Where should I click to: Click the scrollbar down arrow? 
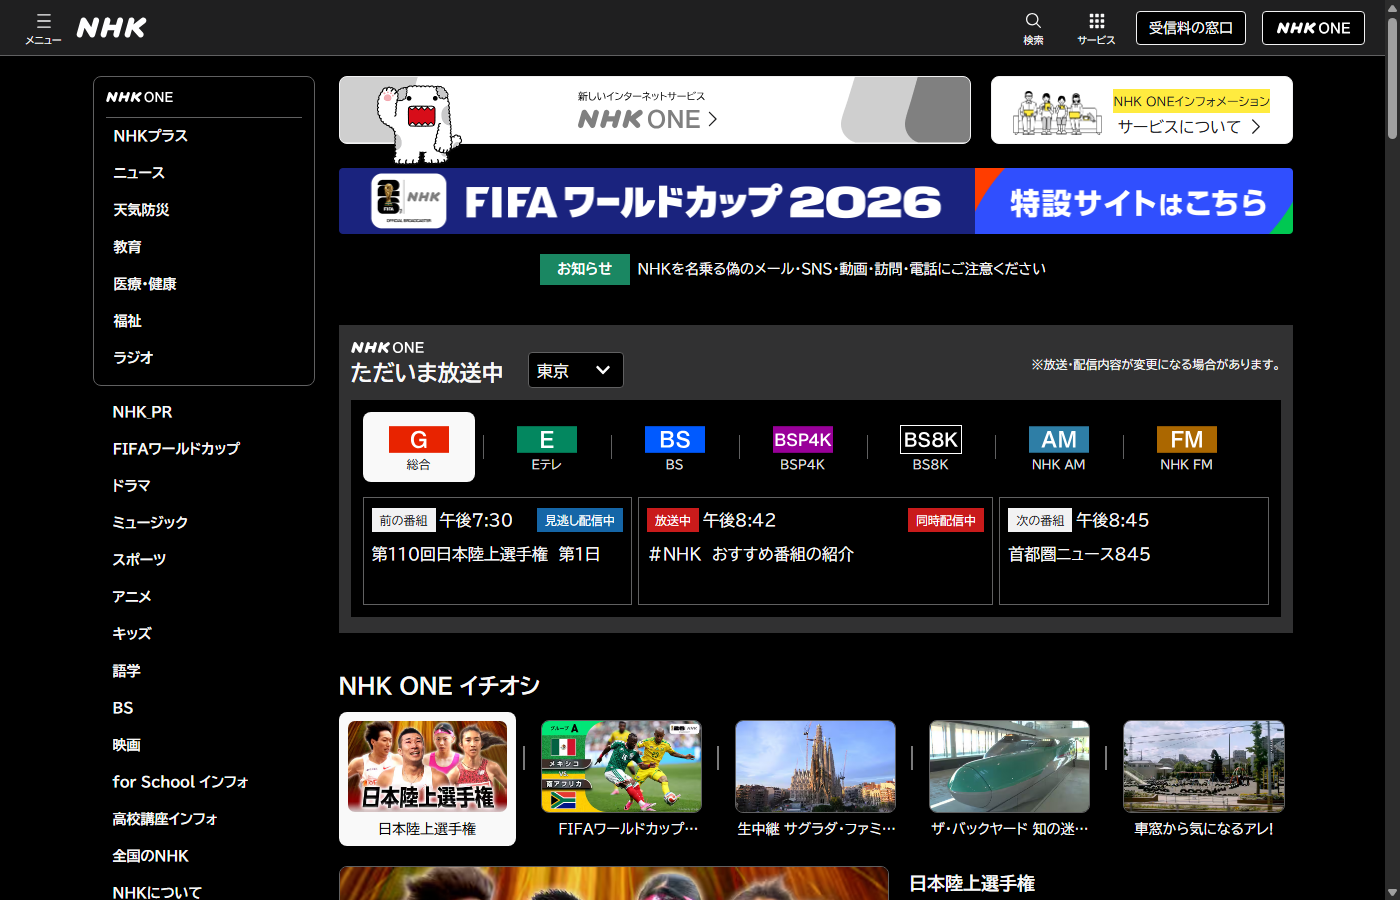coord(1392,892)
